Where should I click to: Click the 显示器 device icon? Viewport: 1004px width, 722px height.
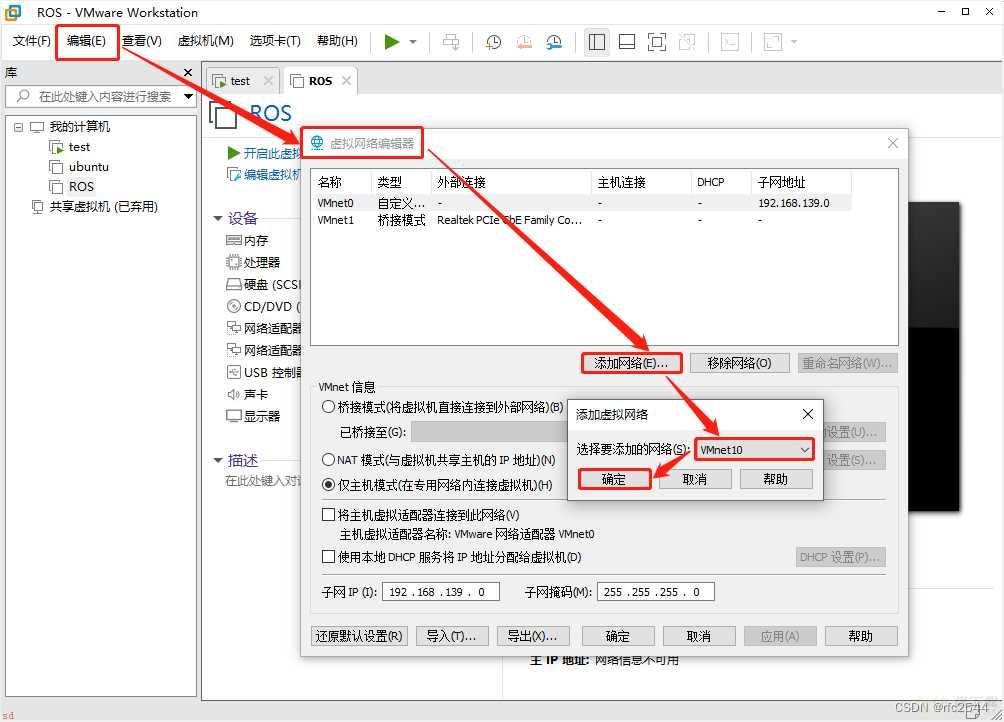(234, 416)
